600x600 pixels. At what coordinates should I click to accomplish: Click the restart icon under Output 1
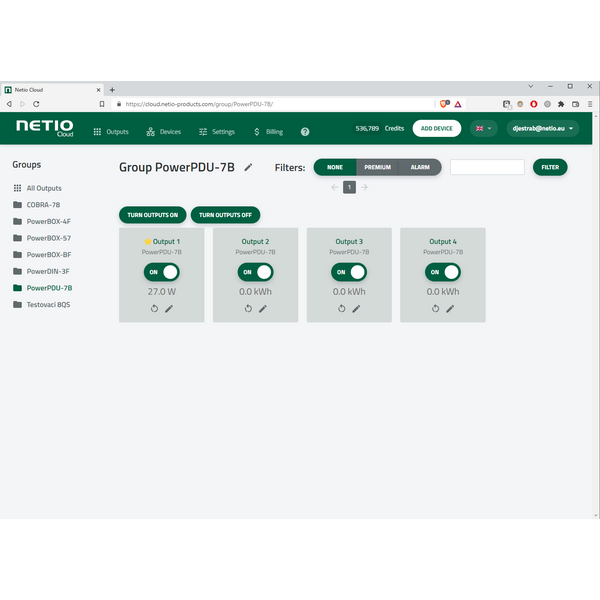(x=155, y=309)
